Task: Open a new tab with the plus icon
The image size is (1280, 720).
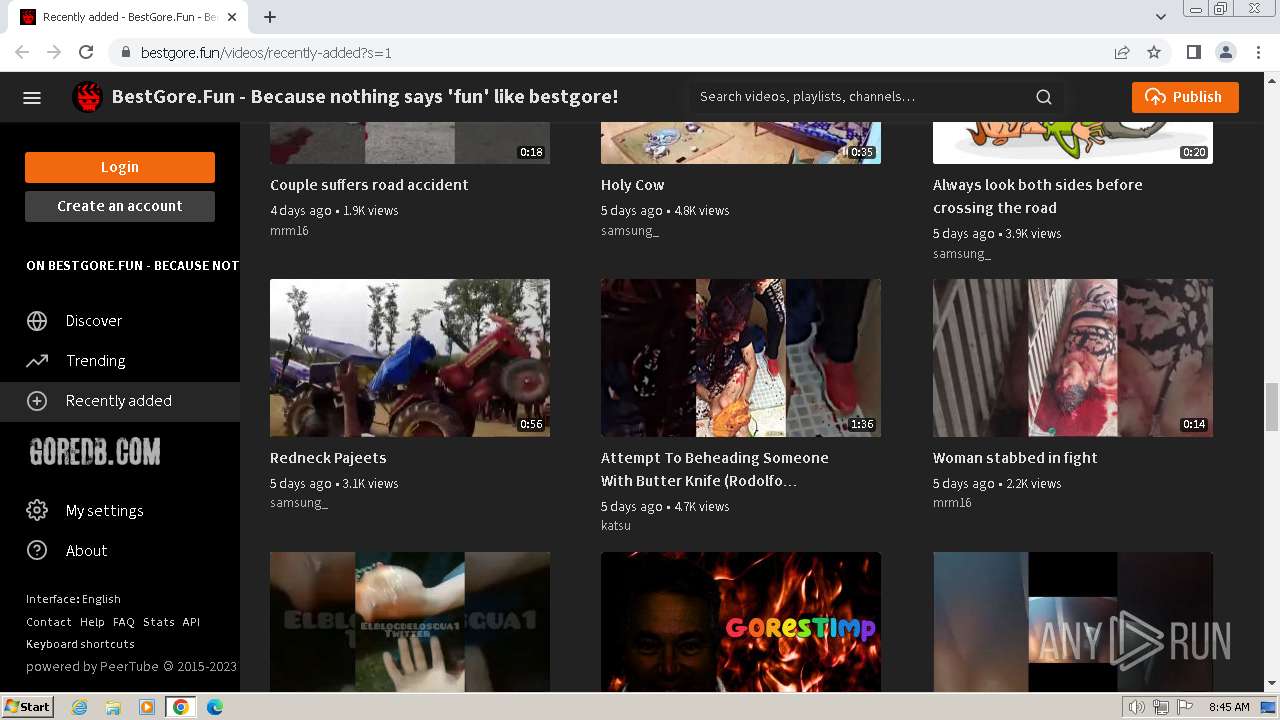Action: (270, 17)
